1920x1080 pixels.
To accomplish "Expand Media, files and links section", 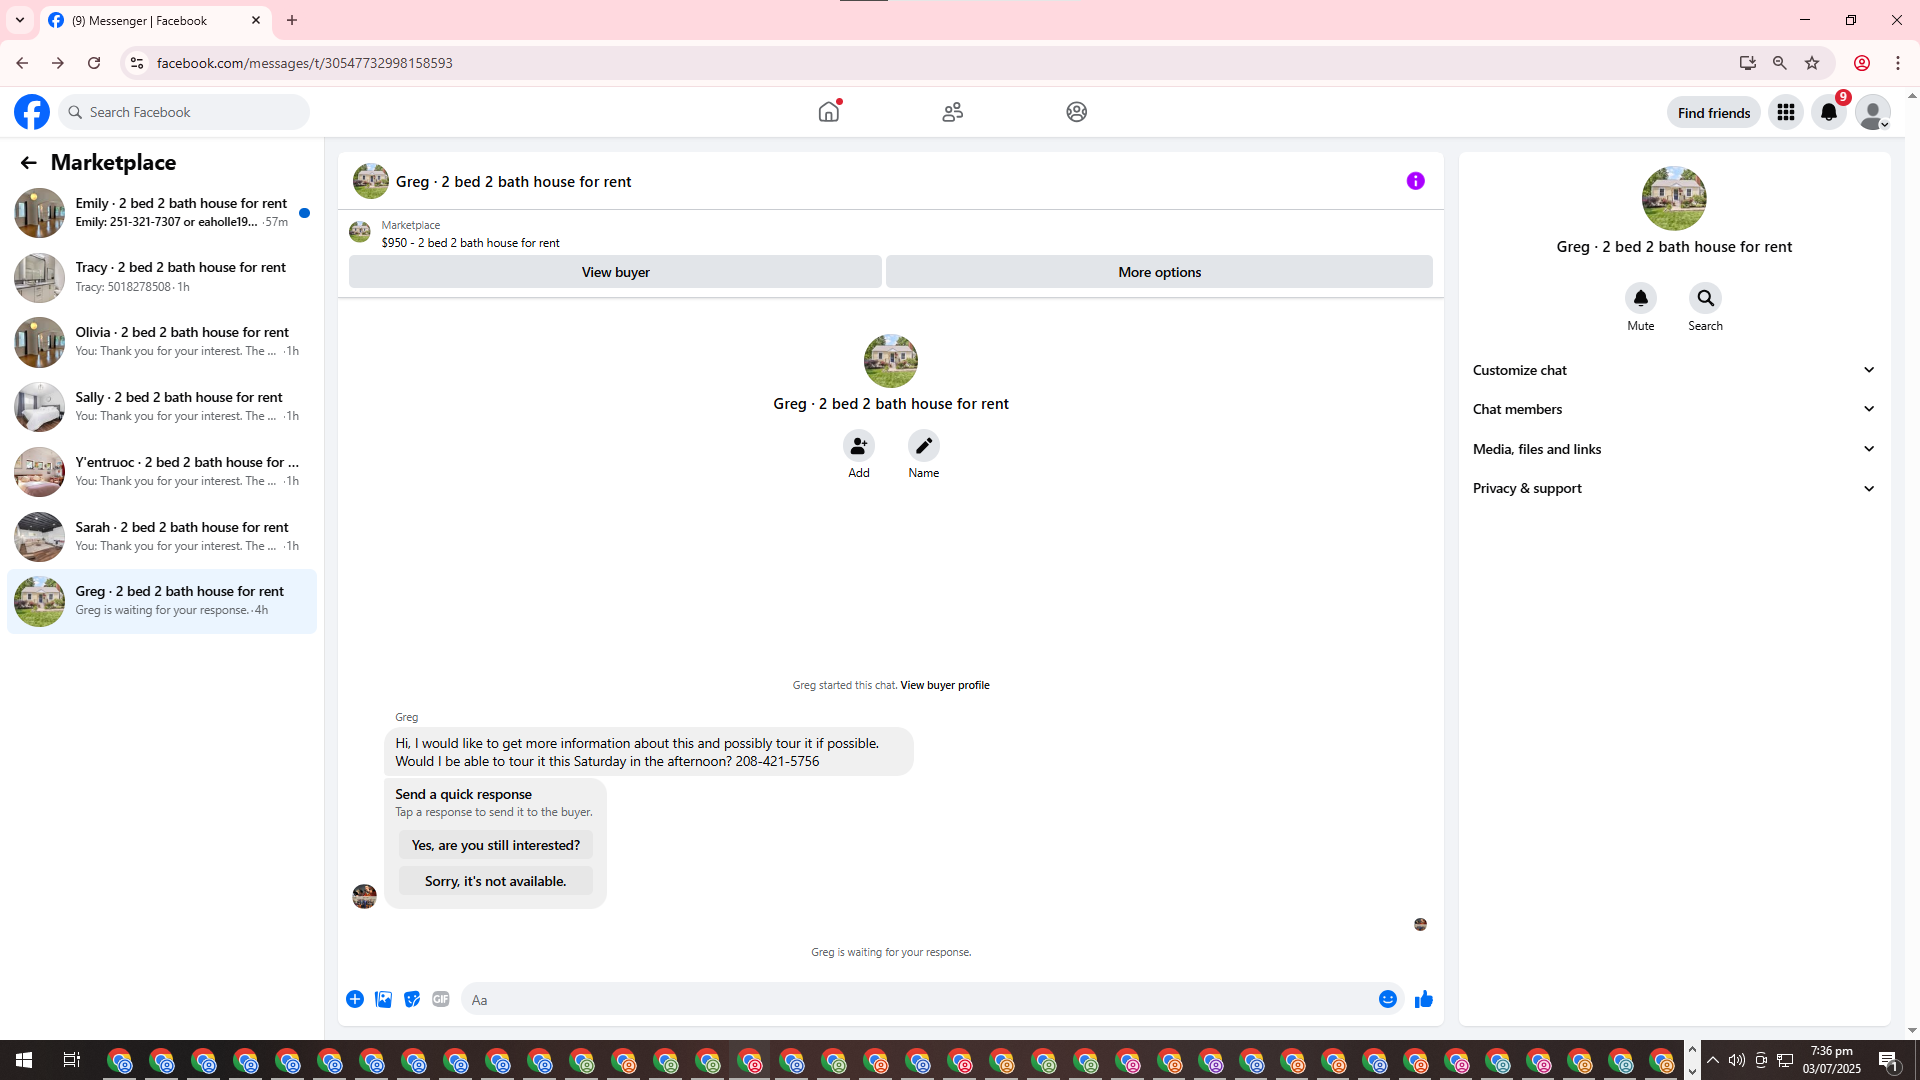I will pos(1673,449).
